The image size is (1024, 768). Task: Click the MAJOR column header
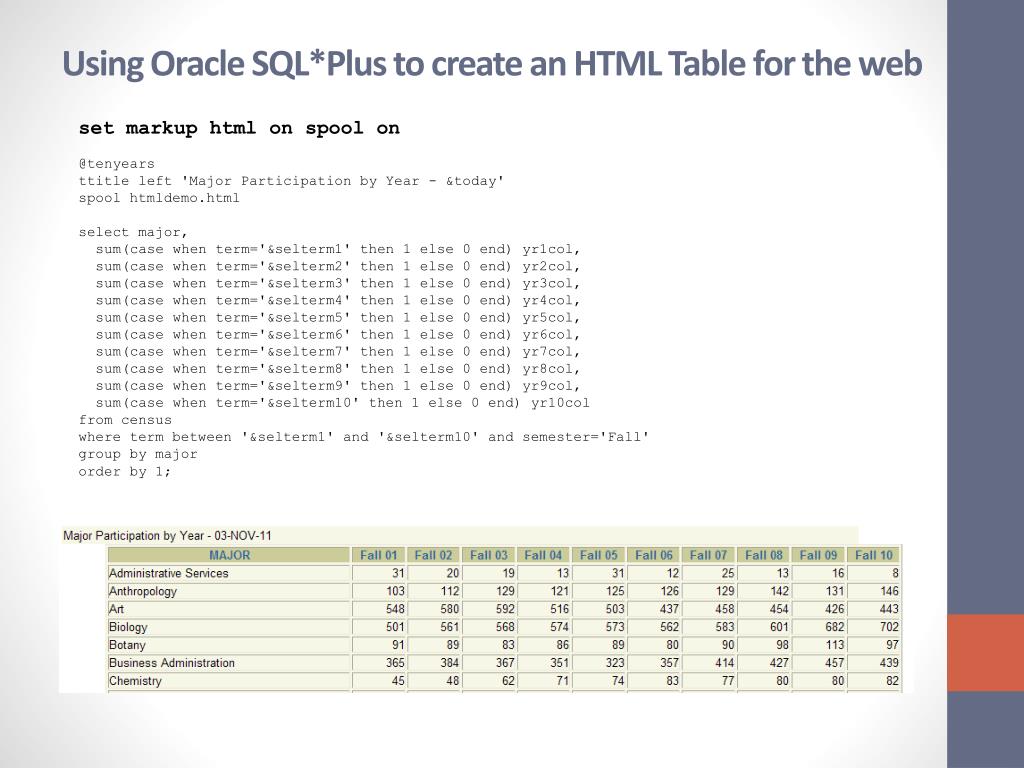click(x=229, y=555)
